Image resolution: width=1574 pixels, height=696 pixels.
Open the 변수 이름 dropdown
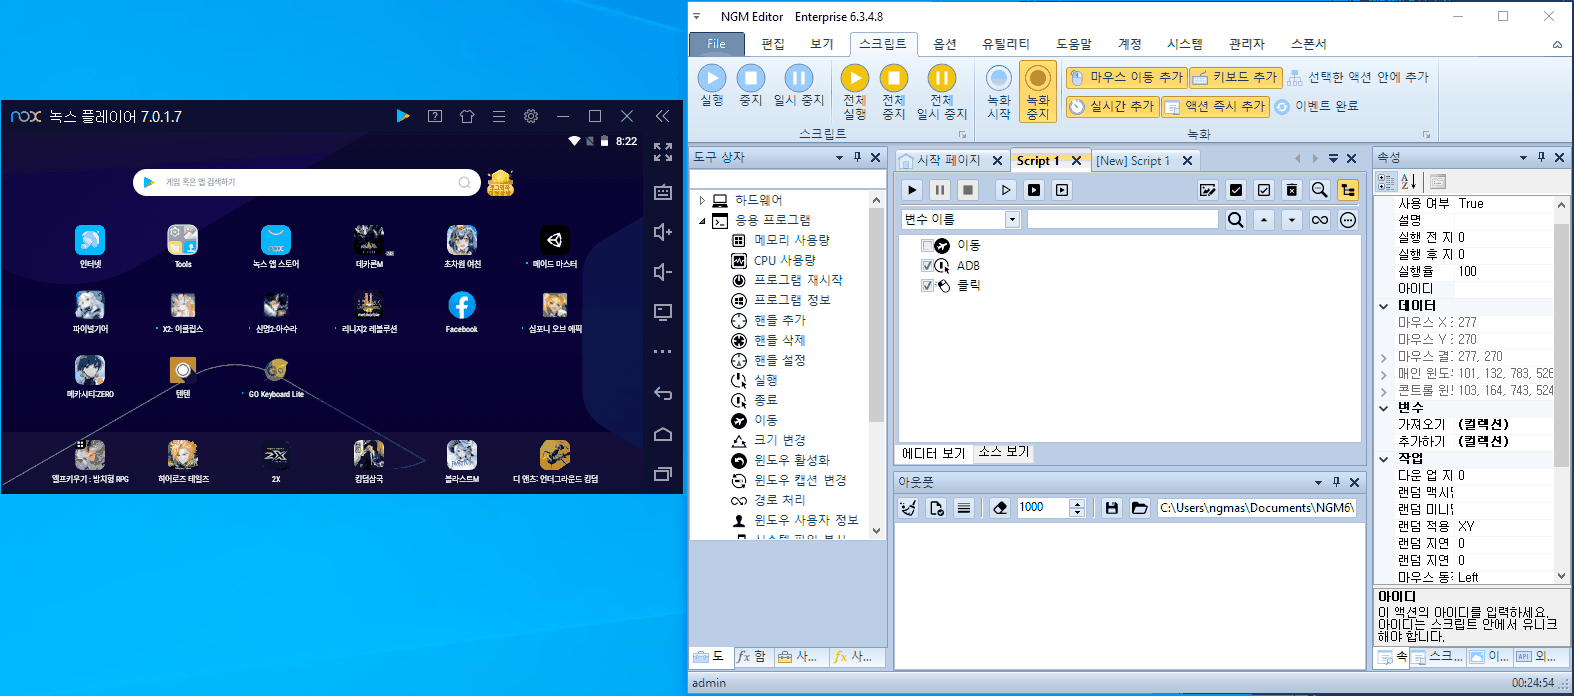(1012, 220)
